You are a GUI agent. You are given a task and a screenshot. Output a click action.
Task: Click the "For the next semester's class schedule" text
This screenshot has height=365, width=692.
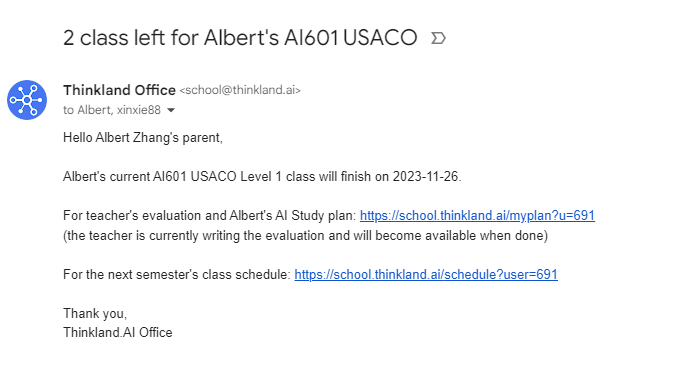177,275
